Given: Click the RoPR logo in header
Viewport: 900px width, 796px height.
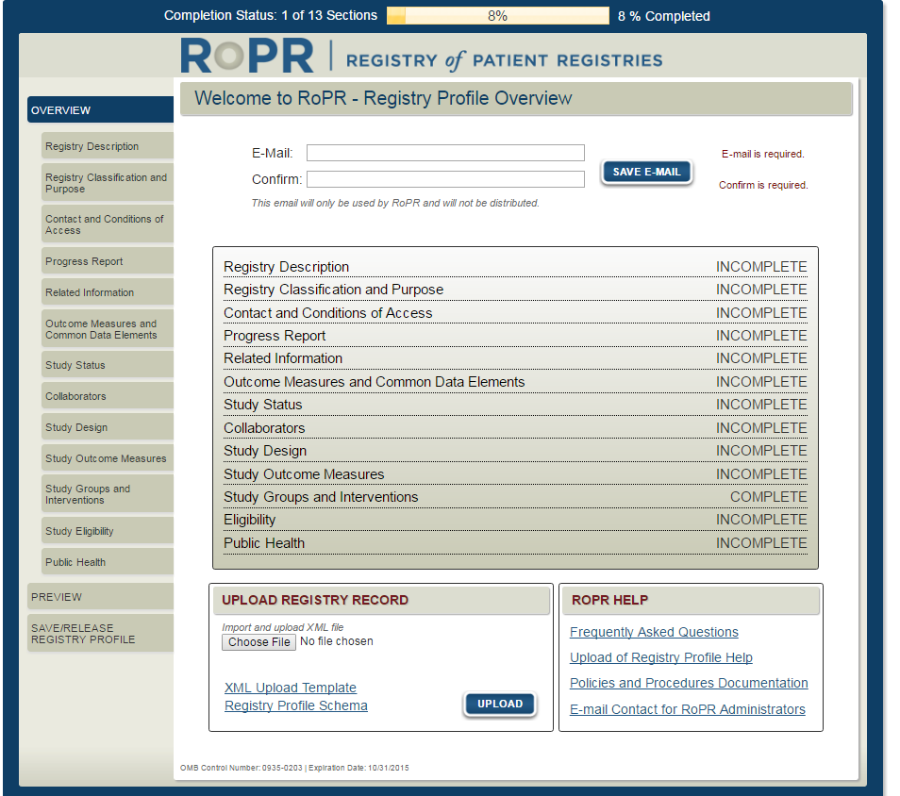Looking at the screenshot, I should point(247,56).
